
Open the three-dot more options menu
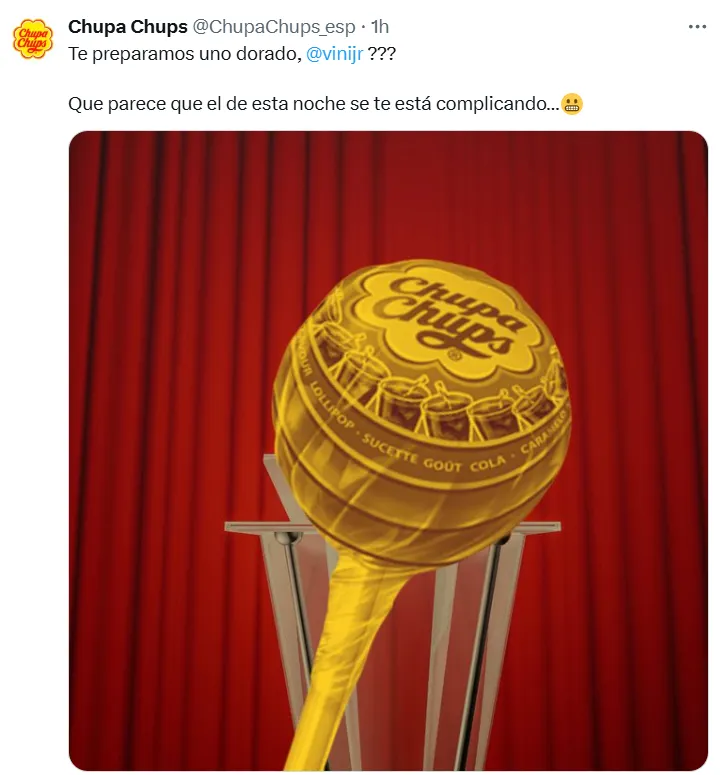697,27
